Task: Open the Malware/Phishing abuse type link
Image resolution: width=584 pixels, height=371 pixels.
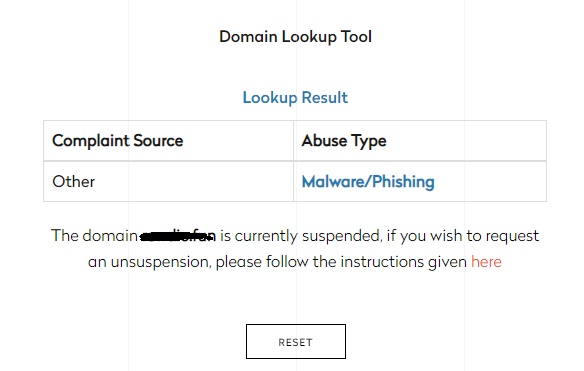Action: coord(368,182)
